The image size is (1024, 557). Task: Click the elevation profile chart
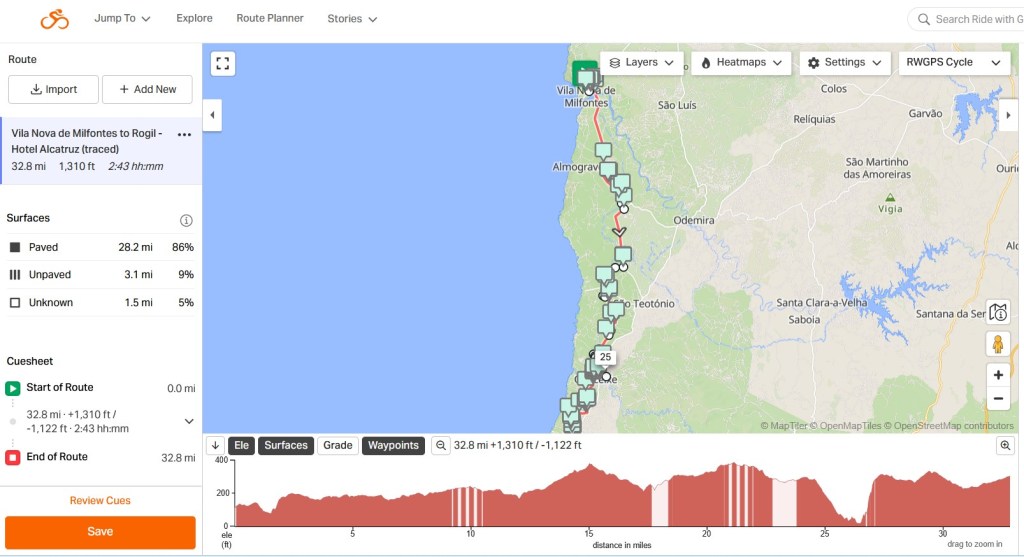click(622, 494)
